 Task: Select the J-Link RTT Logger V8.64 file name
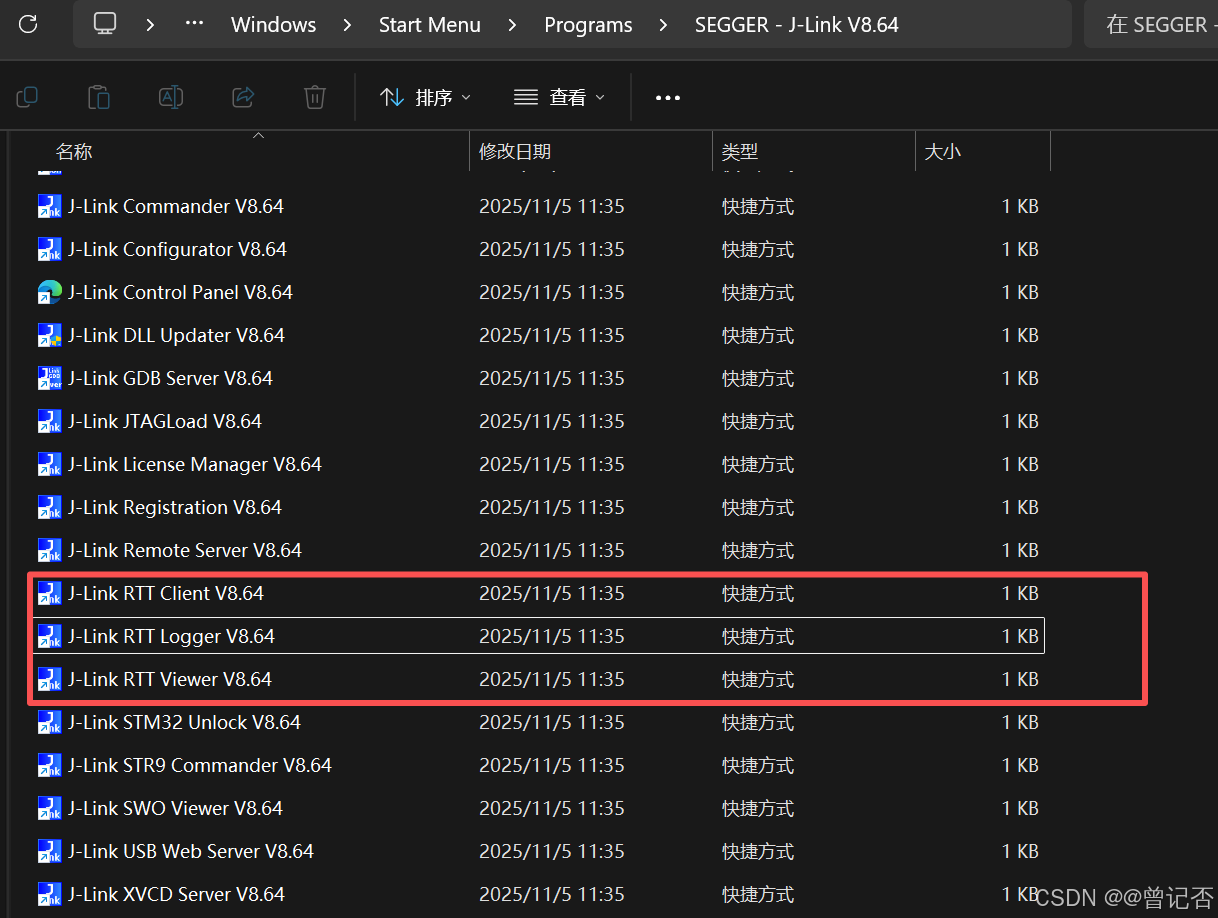pos(172,637)
